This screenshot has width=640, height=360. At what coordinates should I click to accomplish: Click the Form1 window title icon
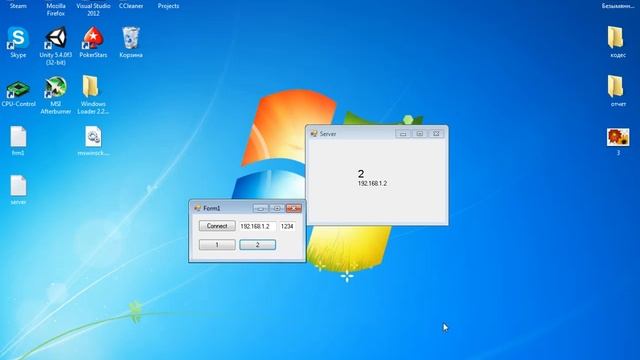coord(198,208)
